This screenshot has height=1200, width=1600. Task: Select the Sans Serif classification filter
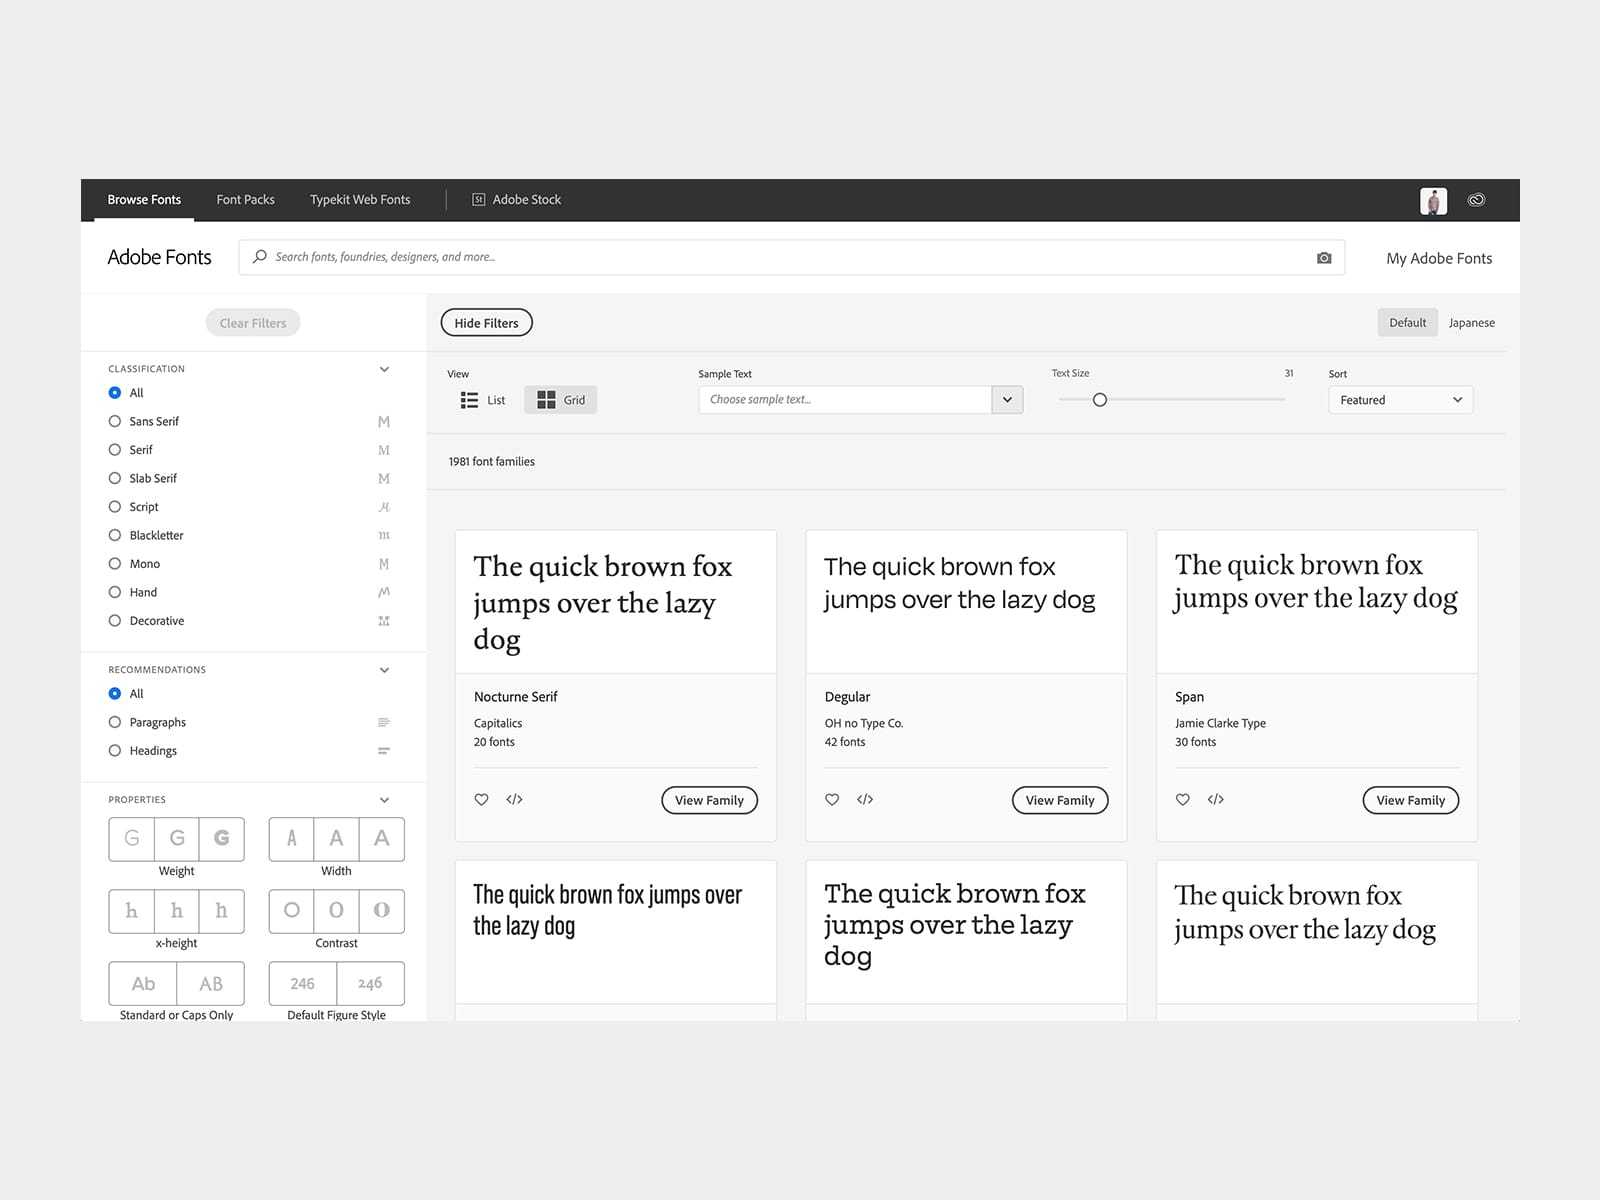click(x=115, y=421)
